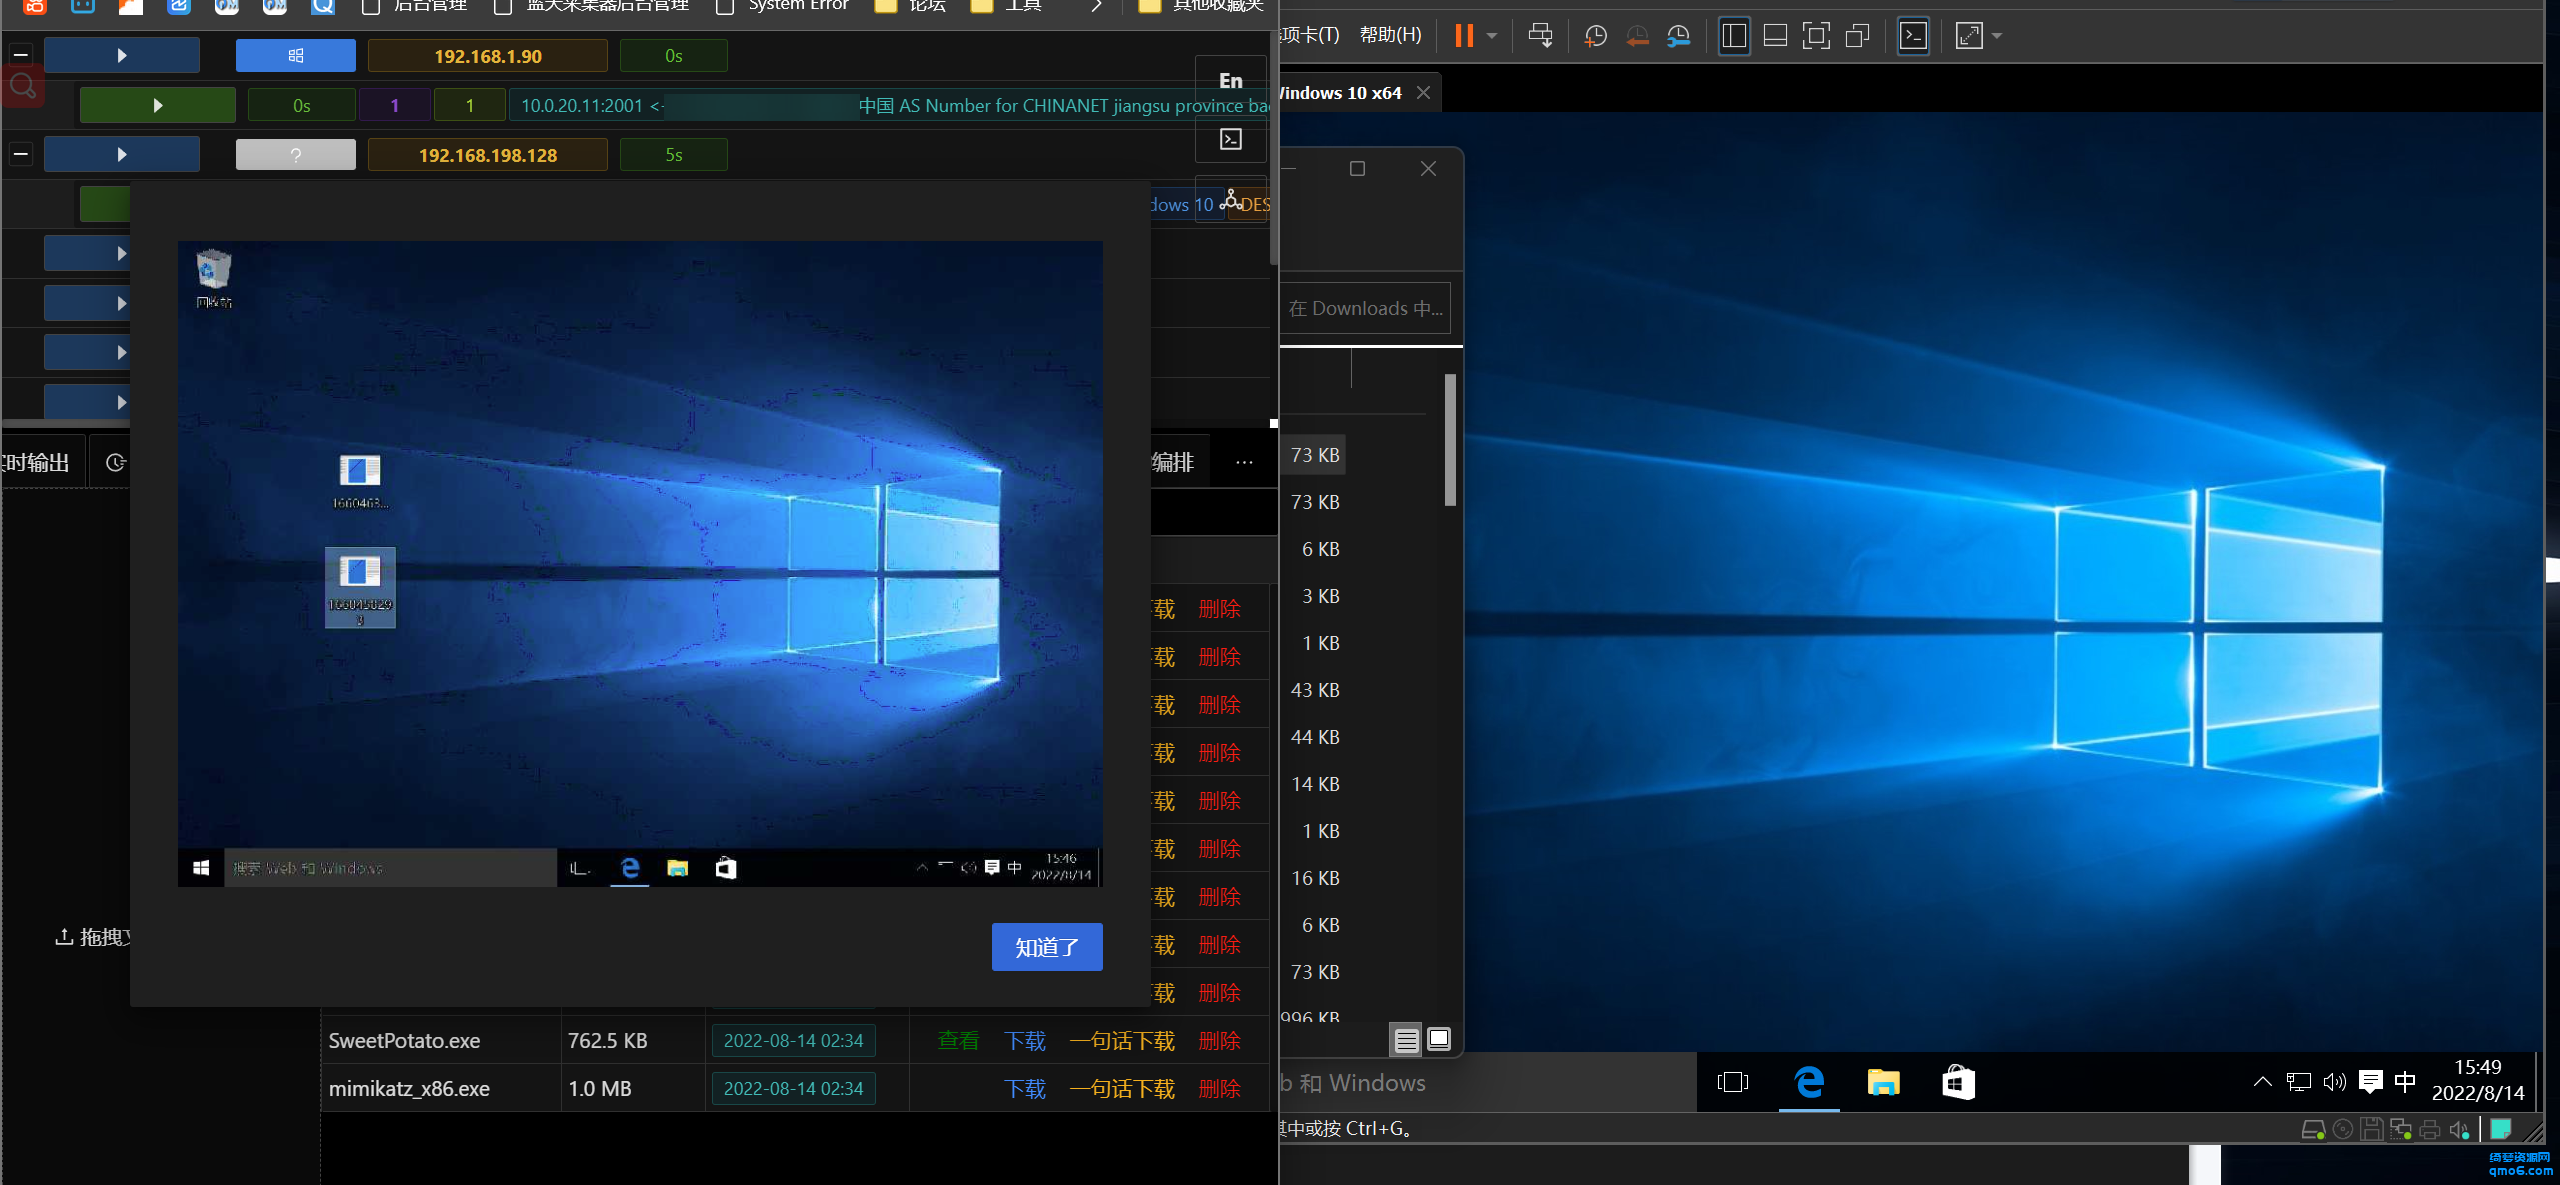Viewport: 2560px width, 1185px height.
Task: Click the stretch guest display icon
Action: pyautogui.click(x=1969, y=36)
